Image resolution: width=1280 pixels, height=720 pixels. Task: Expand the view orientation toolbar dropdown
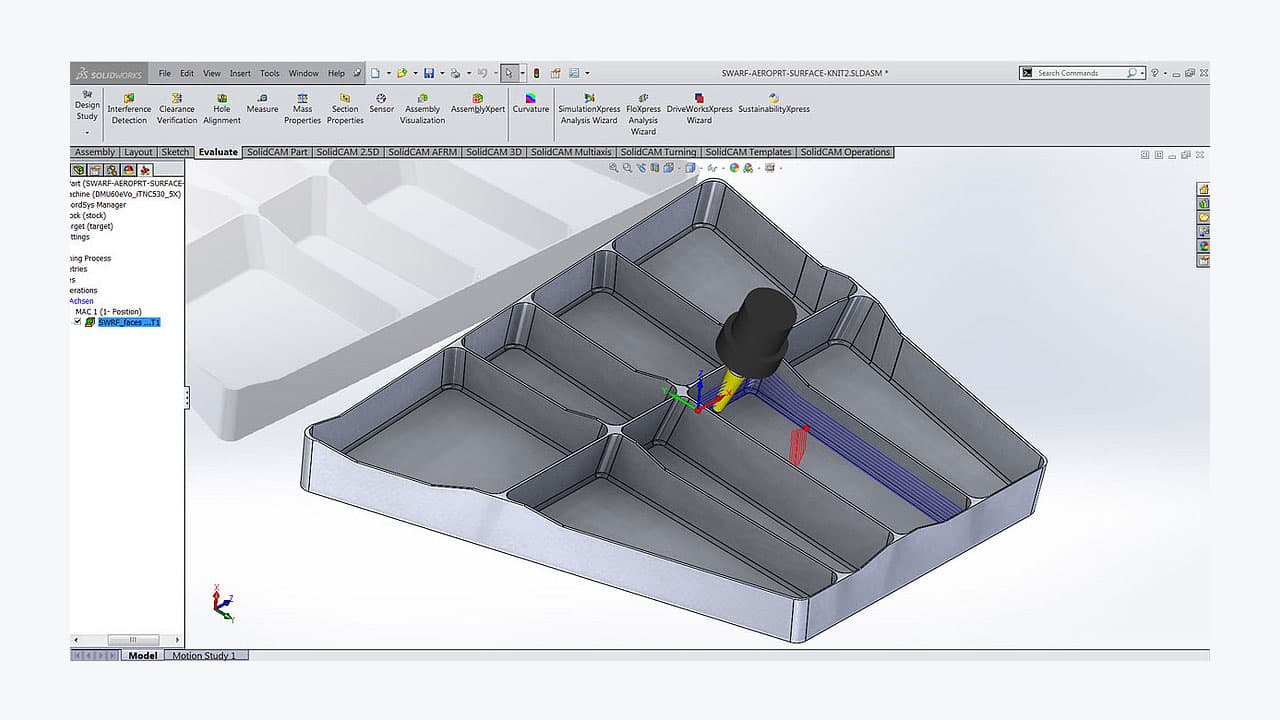(700, 169)
